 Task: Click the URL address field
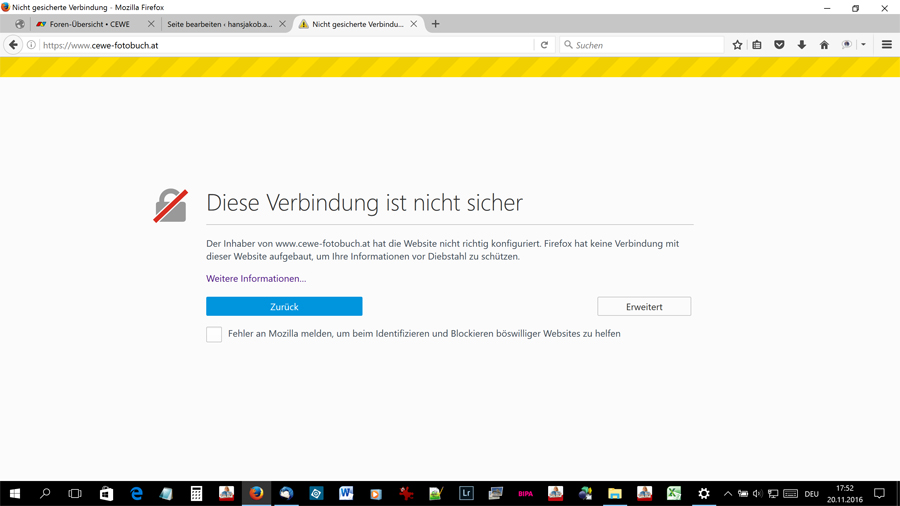[x=287, y=45]
